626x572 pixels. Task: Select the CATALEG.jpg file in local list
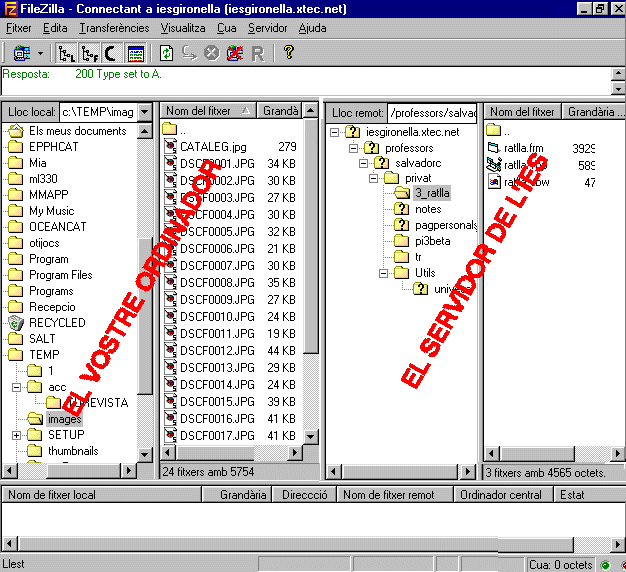click(212, 147)
